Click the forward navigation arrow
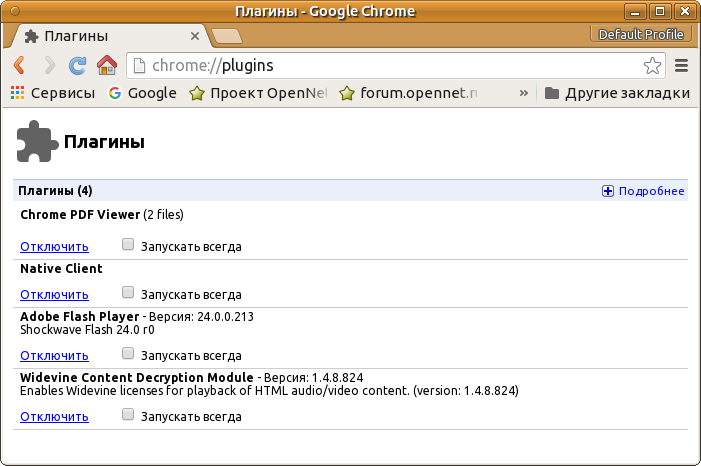The image size is (701, 466). click(x=50, y=65)
